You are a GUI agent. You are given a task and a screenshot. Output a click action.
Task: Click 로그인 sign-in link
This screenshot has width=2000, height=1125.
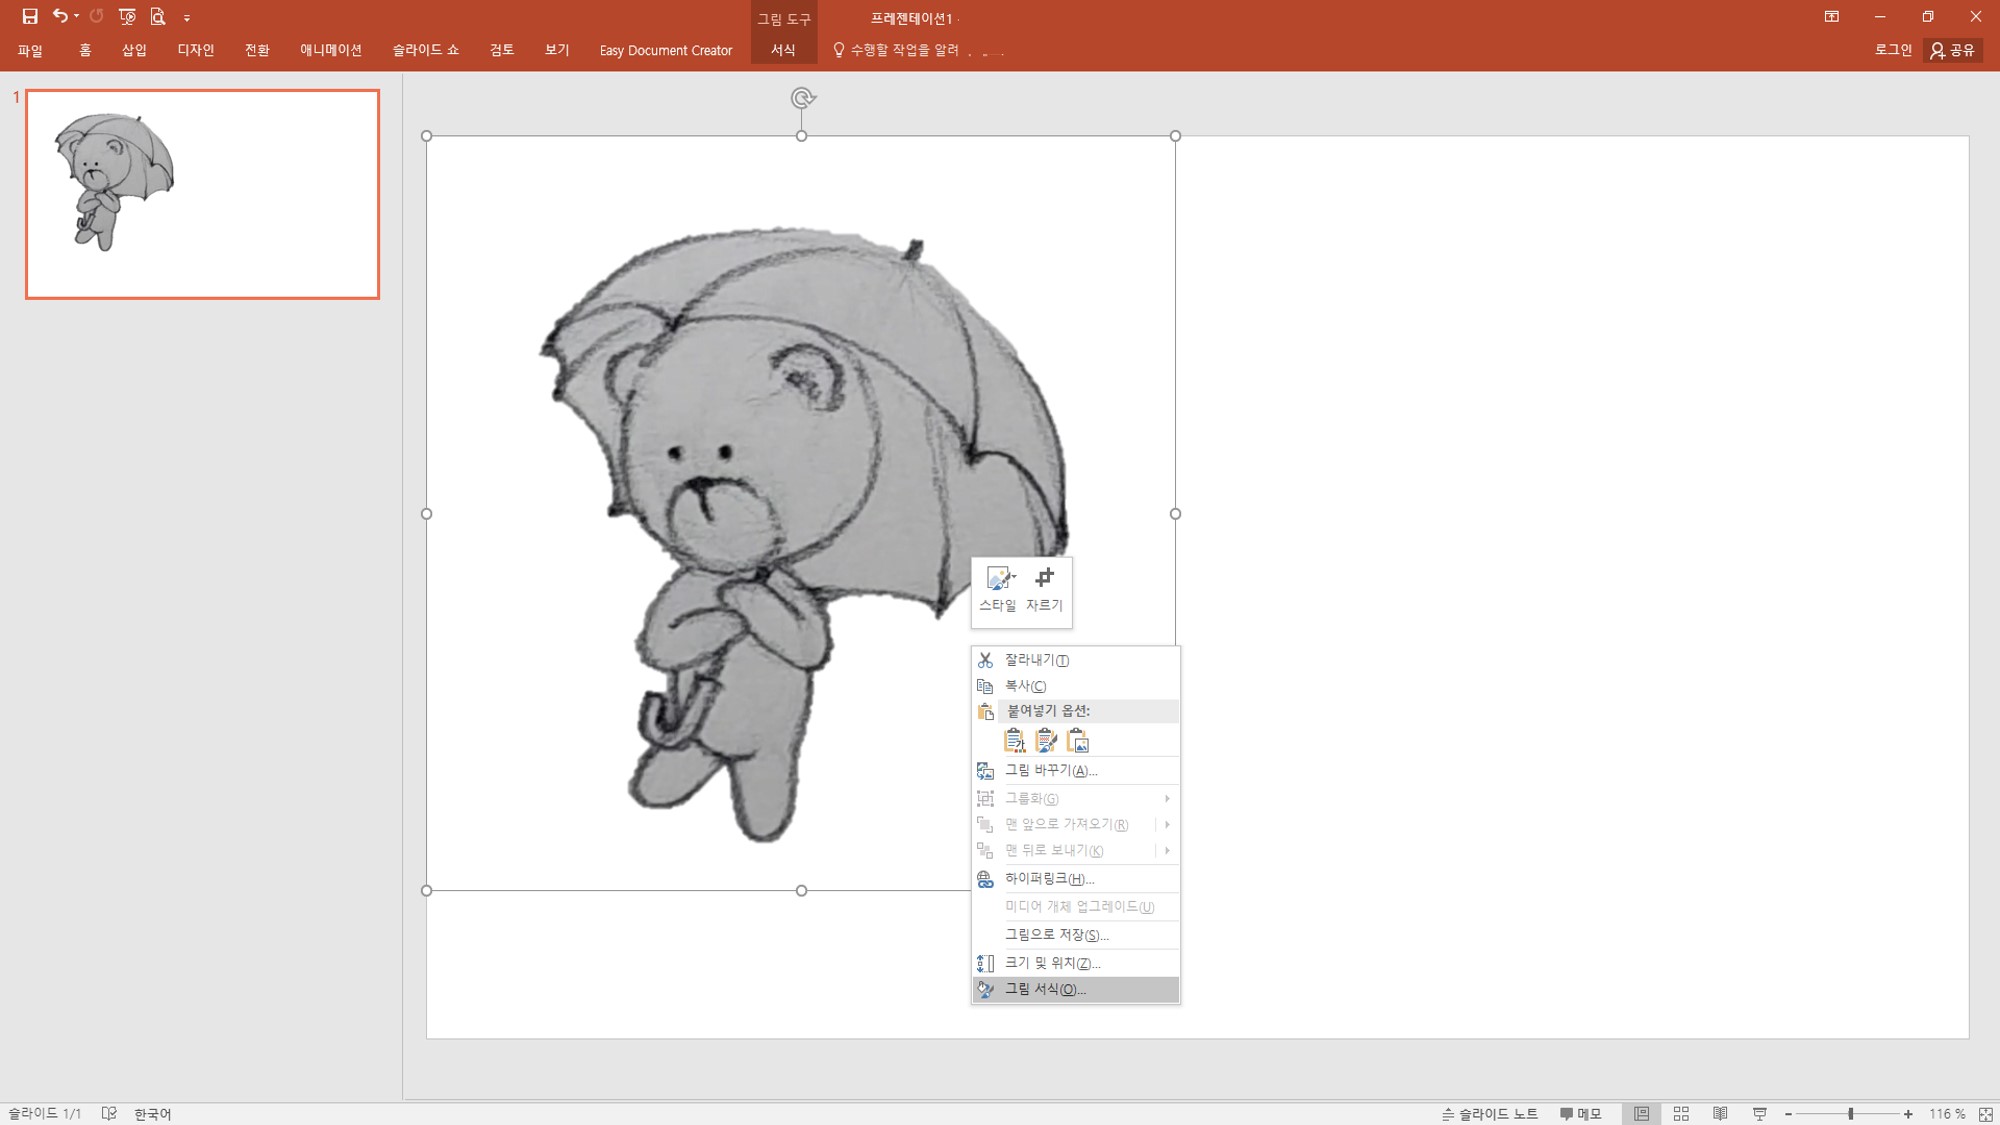(x=1893, y=50)
